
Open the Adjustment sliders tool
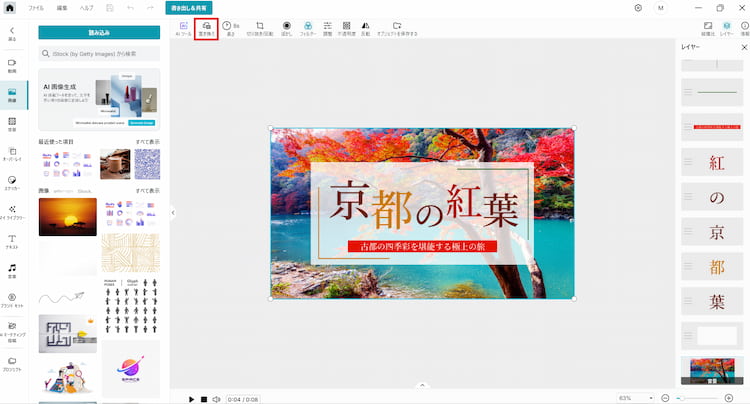coord(328,29)
